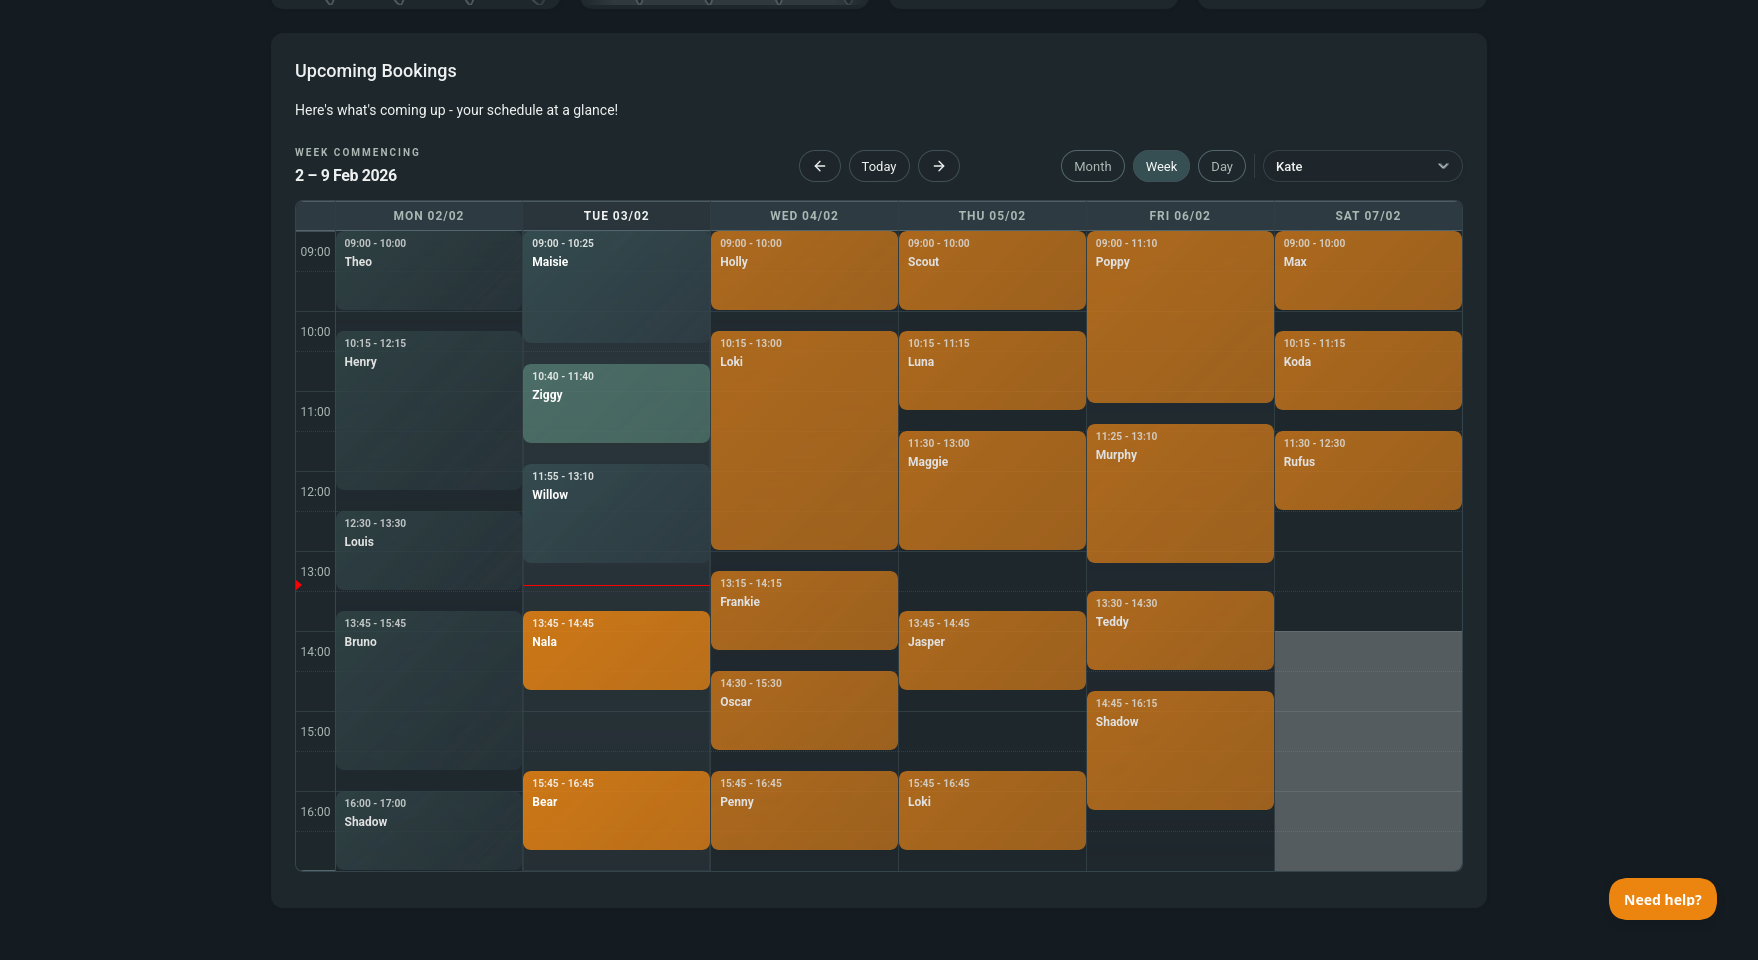The width and height of the screenshot is (1758, 960).
Task: Select the TUE 03/02 column header
Action: tap(616, 216)
